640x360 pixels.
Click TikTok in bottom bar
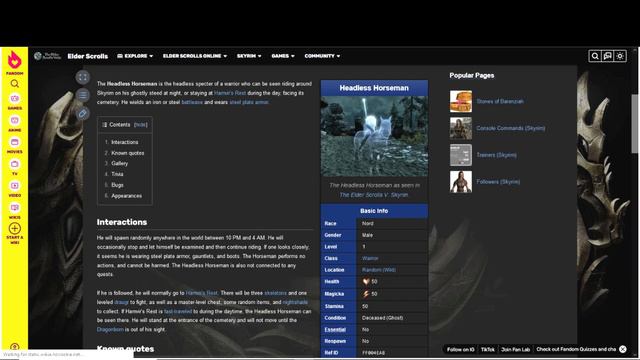(488, 349)
